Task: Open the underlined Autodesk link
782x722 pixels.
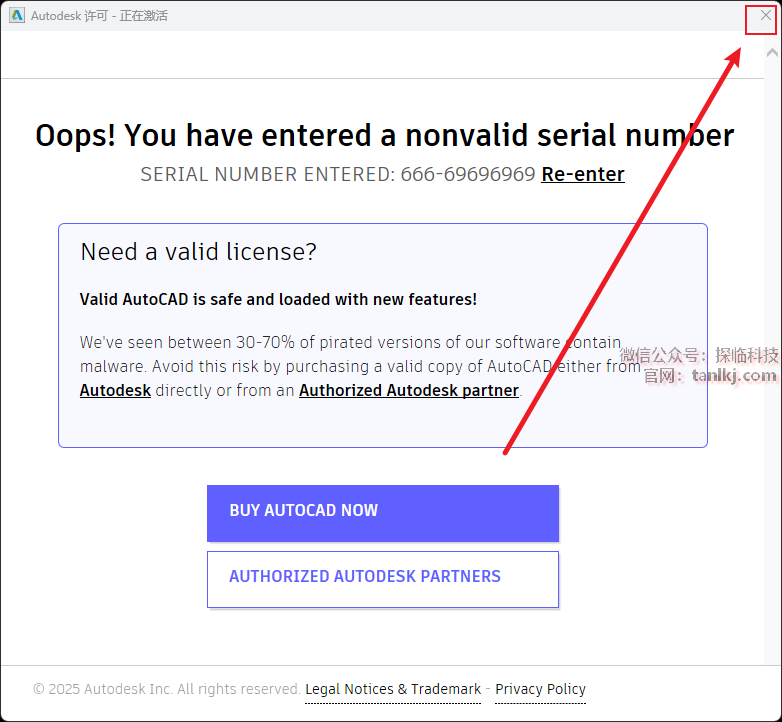Action: (x=115, y=391)
